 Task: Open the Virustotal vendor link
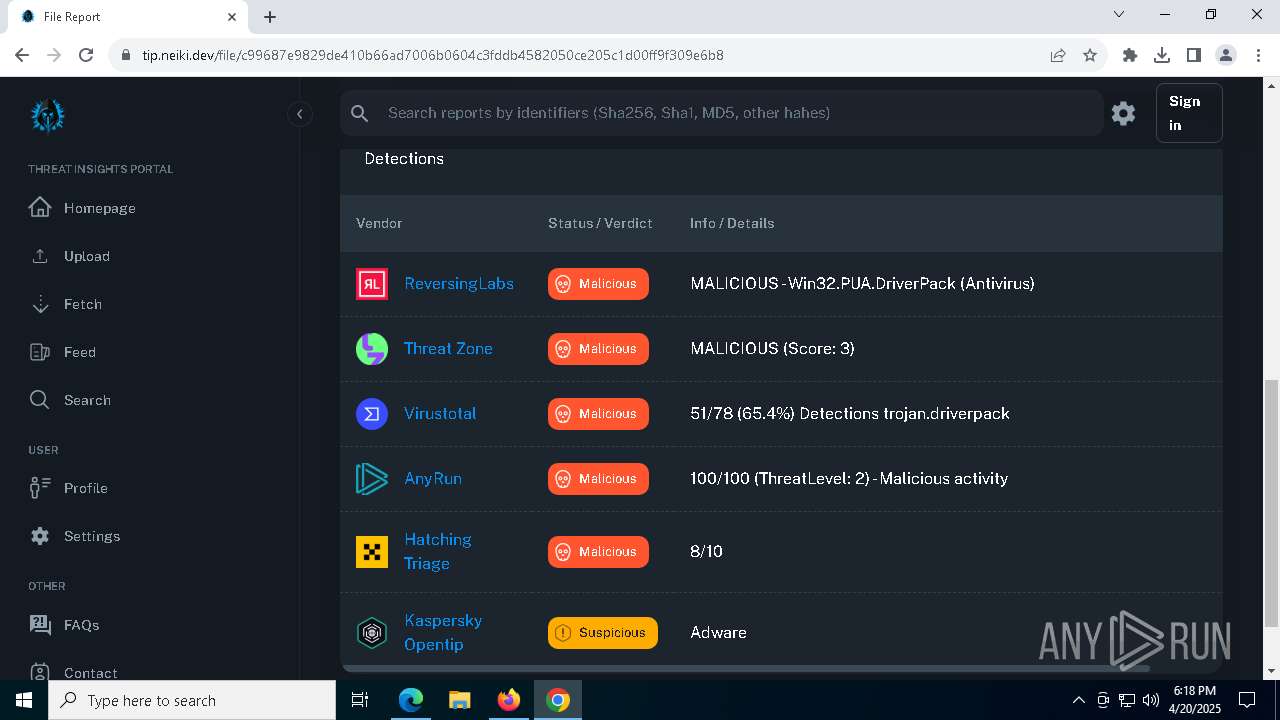click(x=440, y=413)
